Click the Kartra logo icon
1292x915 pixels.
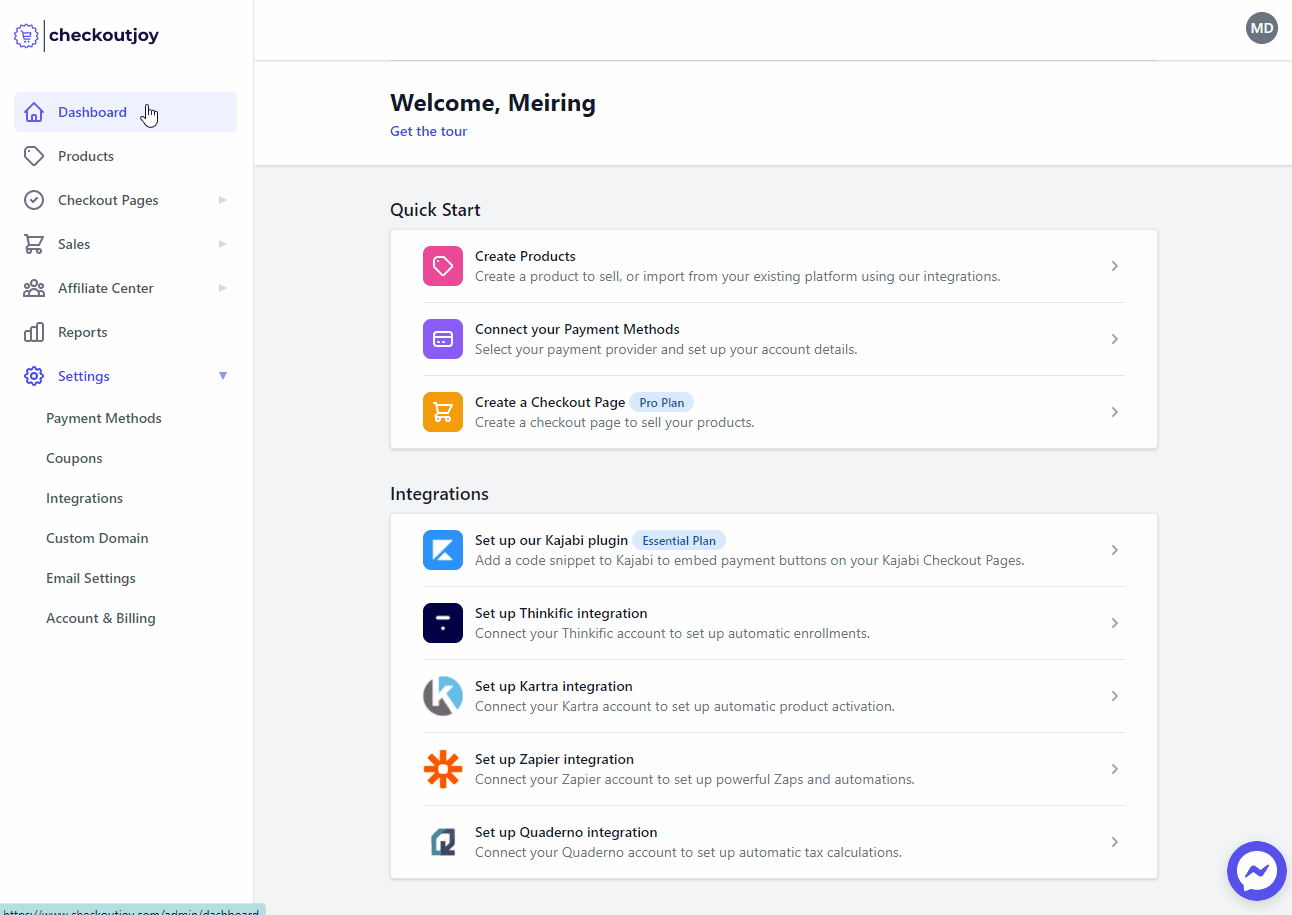(443, 696)
